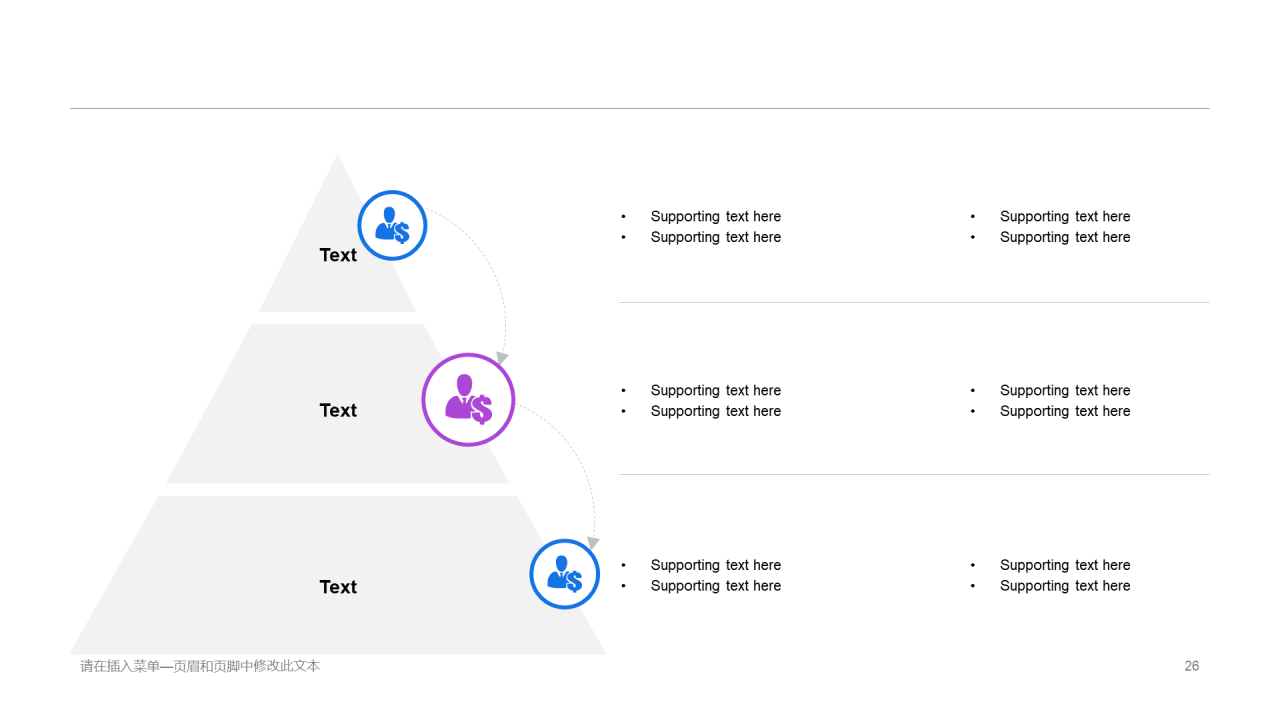Click the Text label in the bottom pyramid tier
Image resolution: width=1280 pixels, height=720 pixels.
tap(338, 587)
